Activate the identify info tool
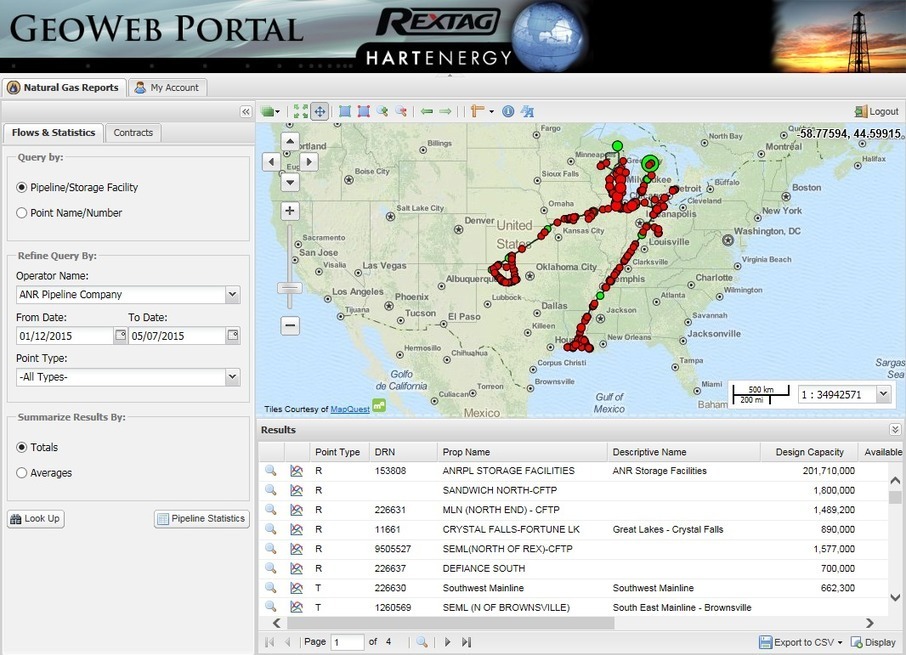Image resolution: width=906 pixels, height=655 pixels. [x=508, y=111]
